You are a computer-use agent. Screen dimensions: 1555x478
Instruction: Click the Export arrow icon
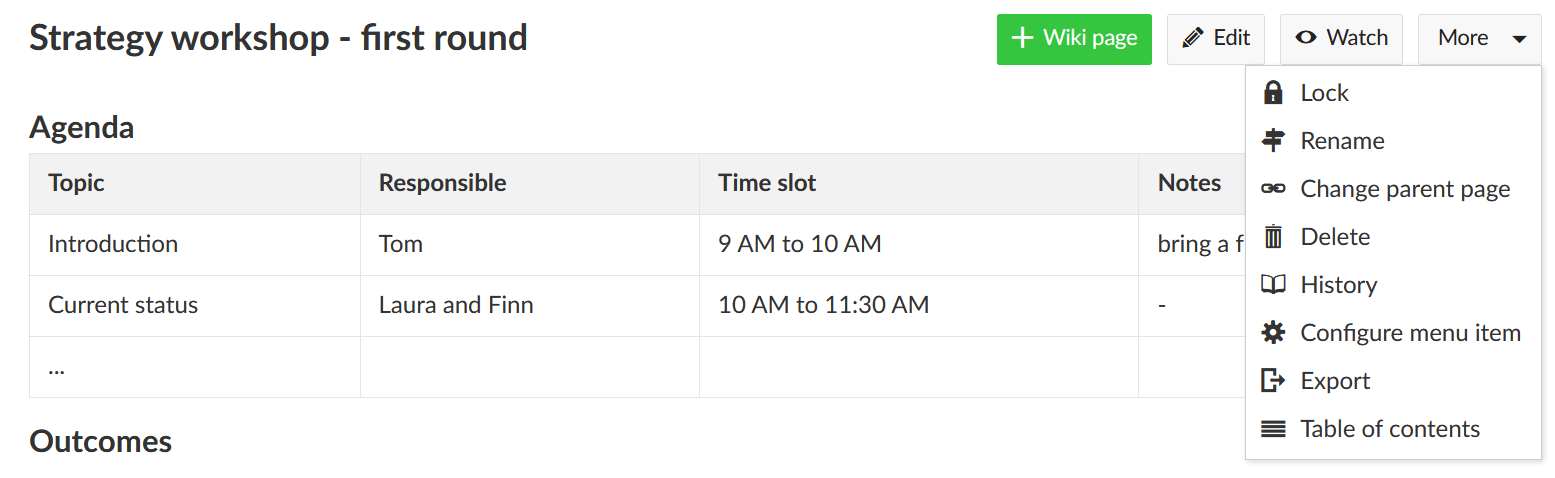tap(1273, 381)
